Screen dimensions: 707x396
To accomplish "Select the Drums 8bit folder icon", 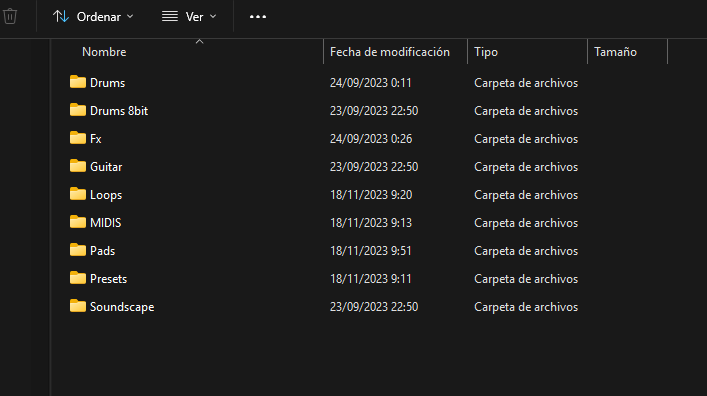I will tap(78, 110).
